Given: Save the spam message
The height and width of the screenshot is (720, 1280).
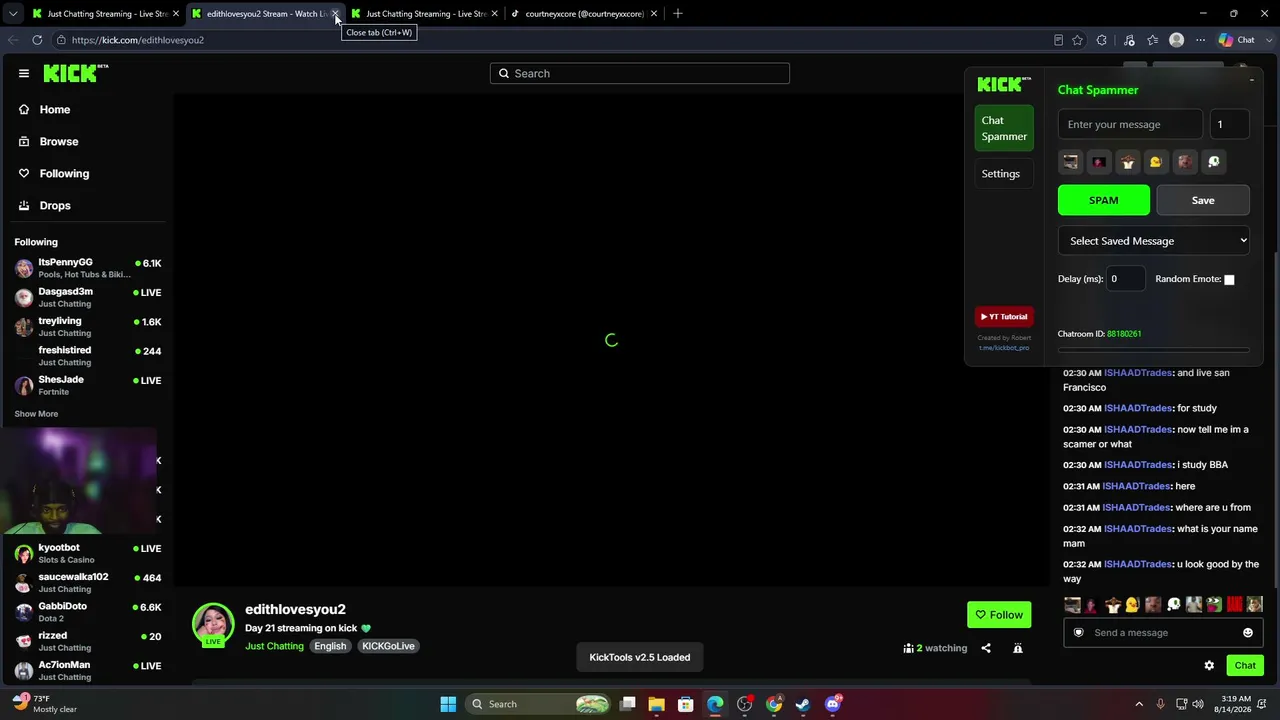Looking at the screenshot, I should pos(1203,200).
